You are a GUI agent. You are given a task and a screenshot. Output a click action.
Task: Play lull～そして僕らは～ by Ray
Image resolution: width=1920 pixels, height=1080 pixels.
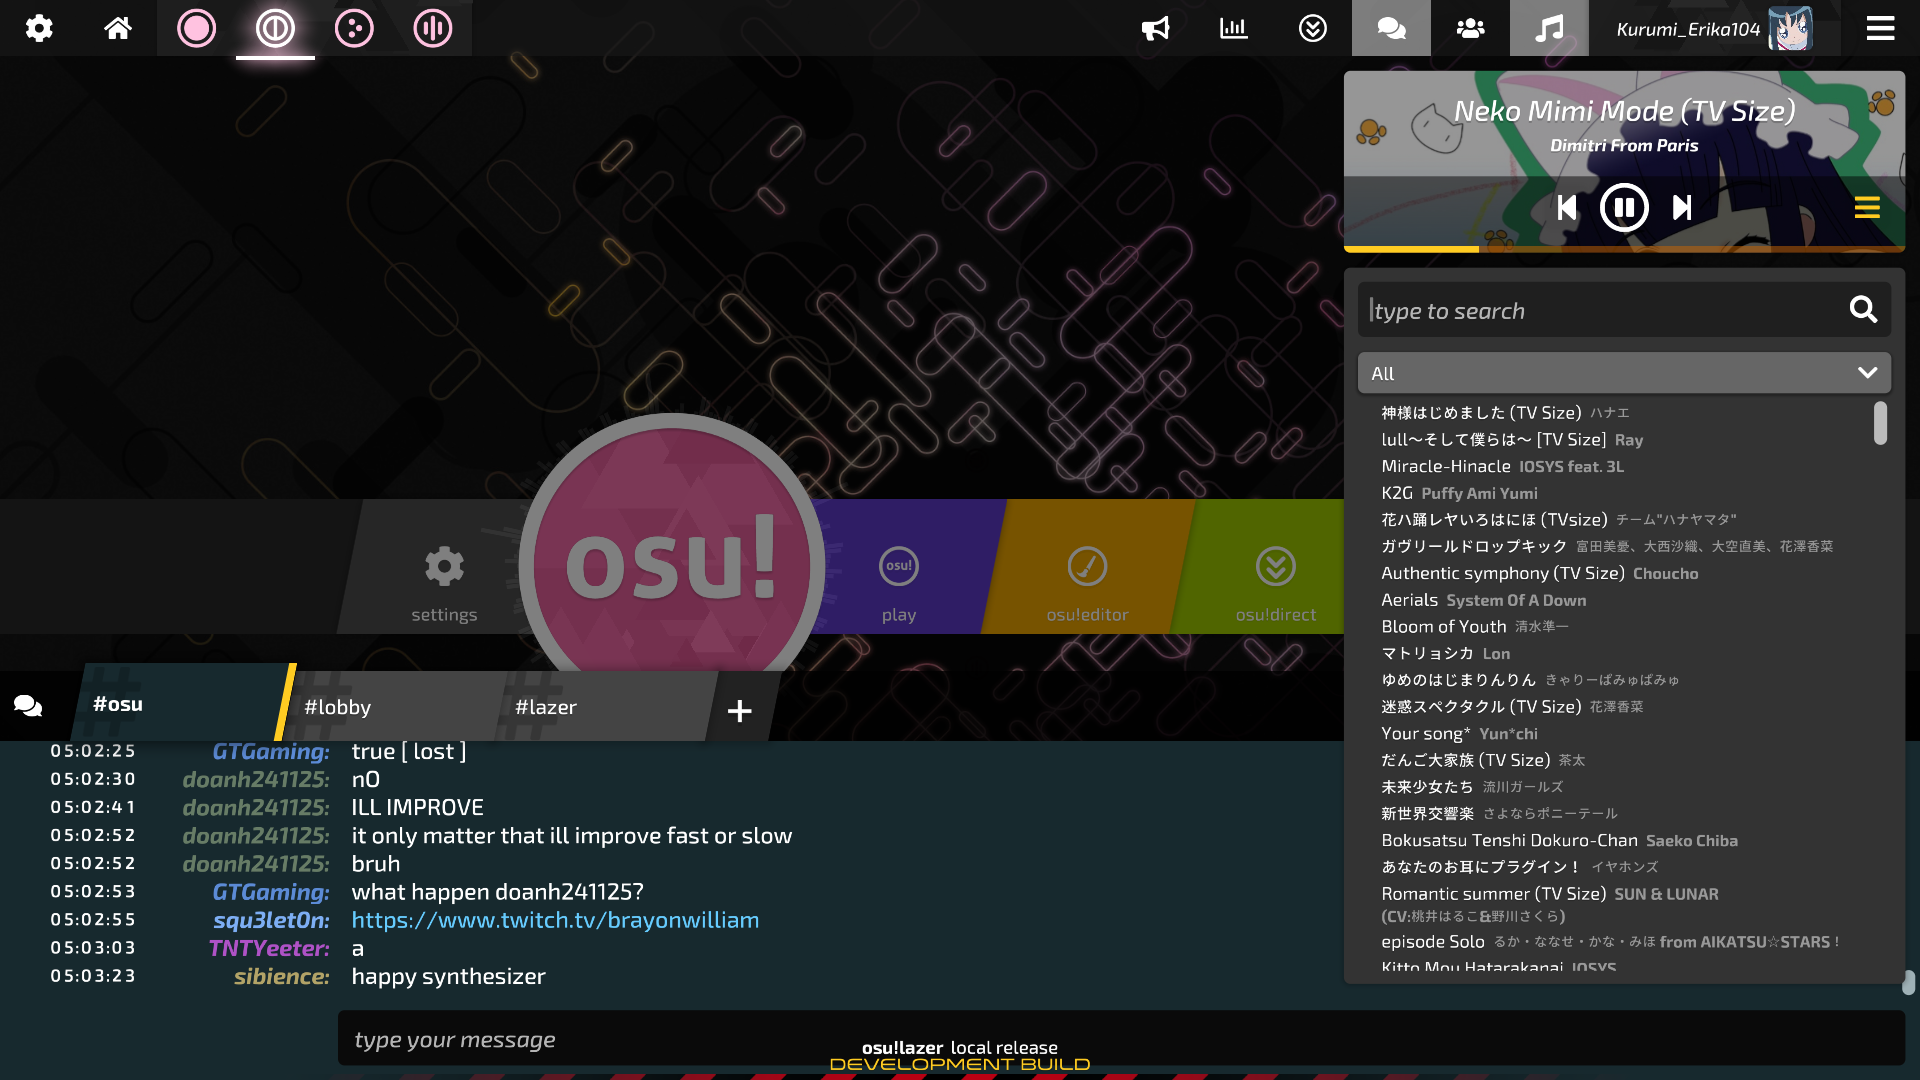tap(1512, 440)
